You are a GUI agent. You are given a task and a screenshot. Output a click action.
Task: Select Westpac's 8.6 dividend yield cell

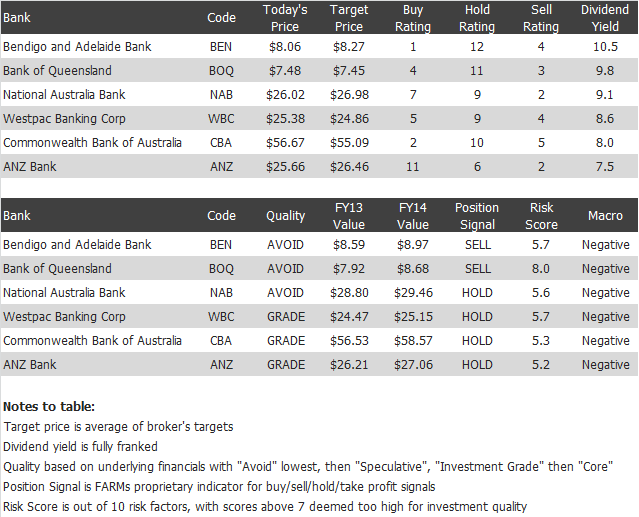tap(605, 119)
